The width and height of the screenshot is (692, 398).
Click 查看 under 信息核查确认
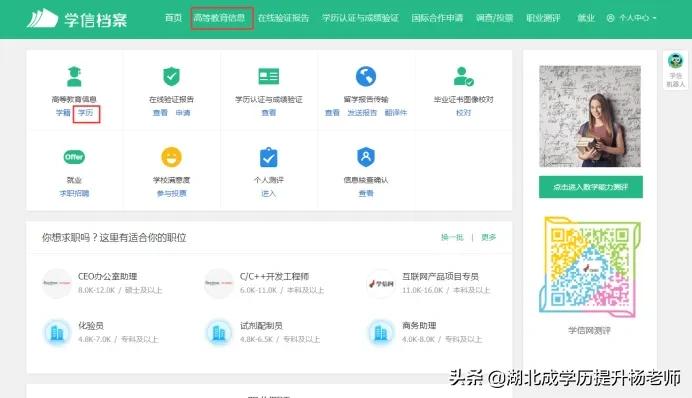pyautogui.click(x=366, y=193)
